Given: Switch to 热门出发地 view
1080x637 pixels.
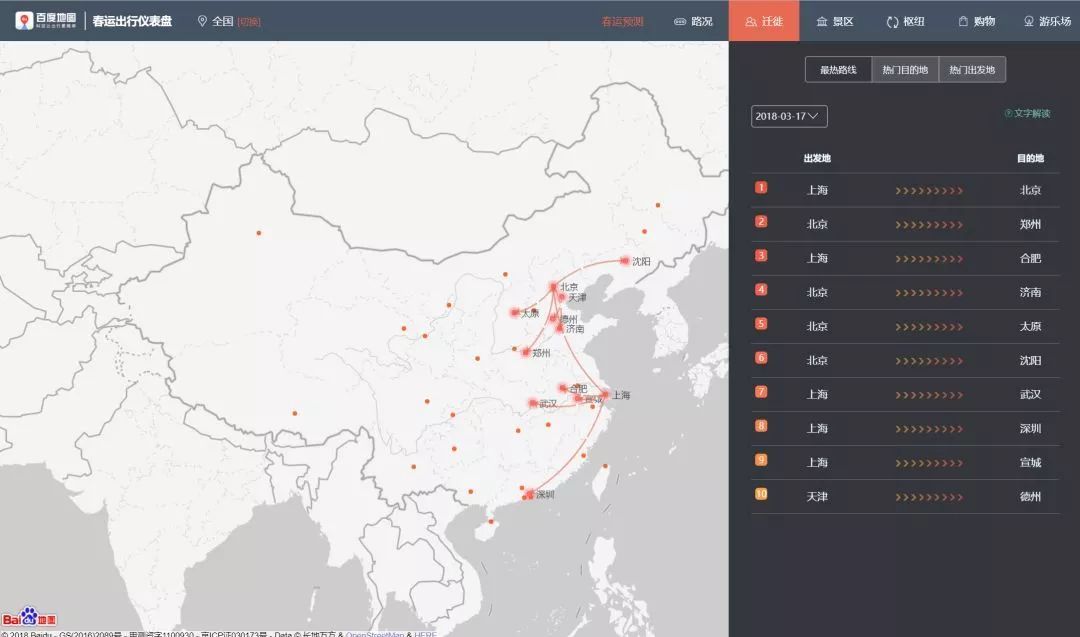Looking at the screenshot, I should [x=972, y=70].
